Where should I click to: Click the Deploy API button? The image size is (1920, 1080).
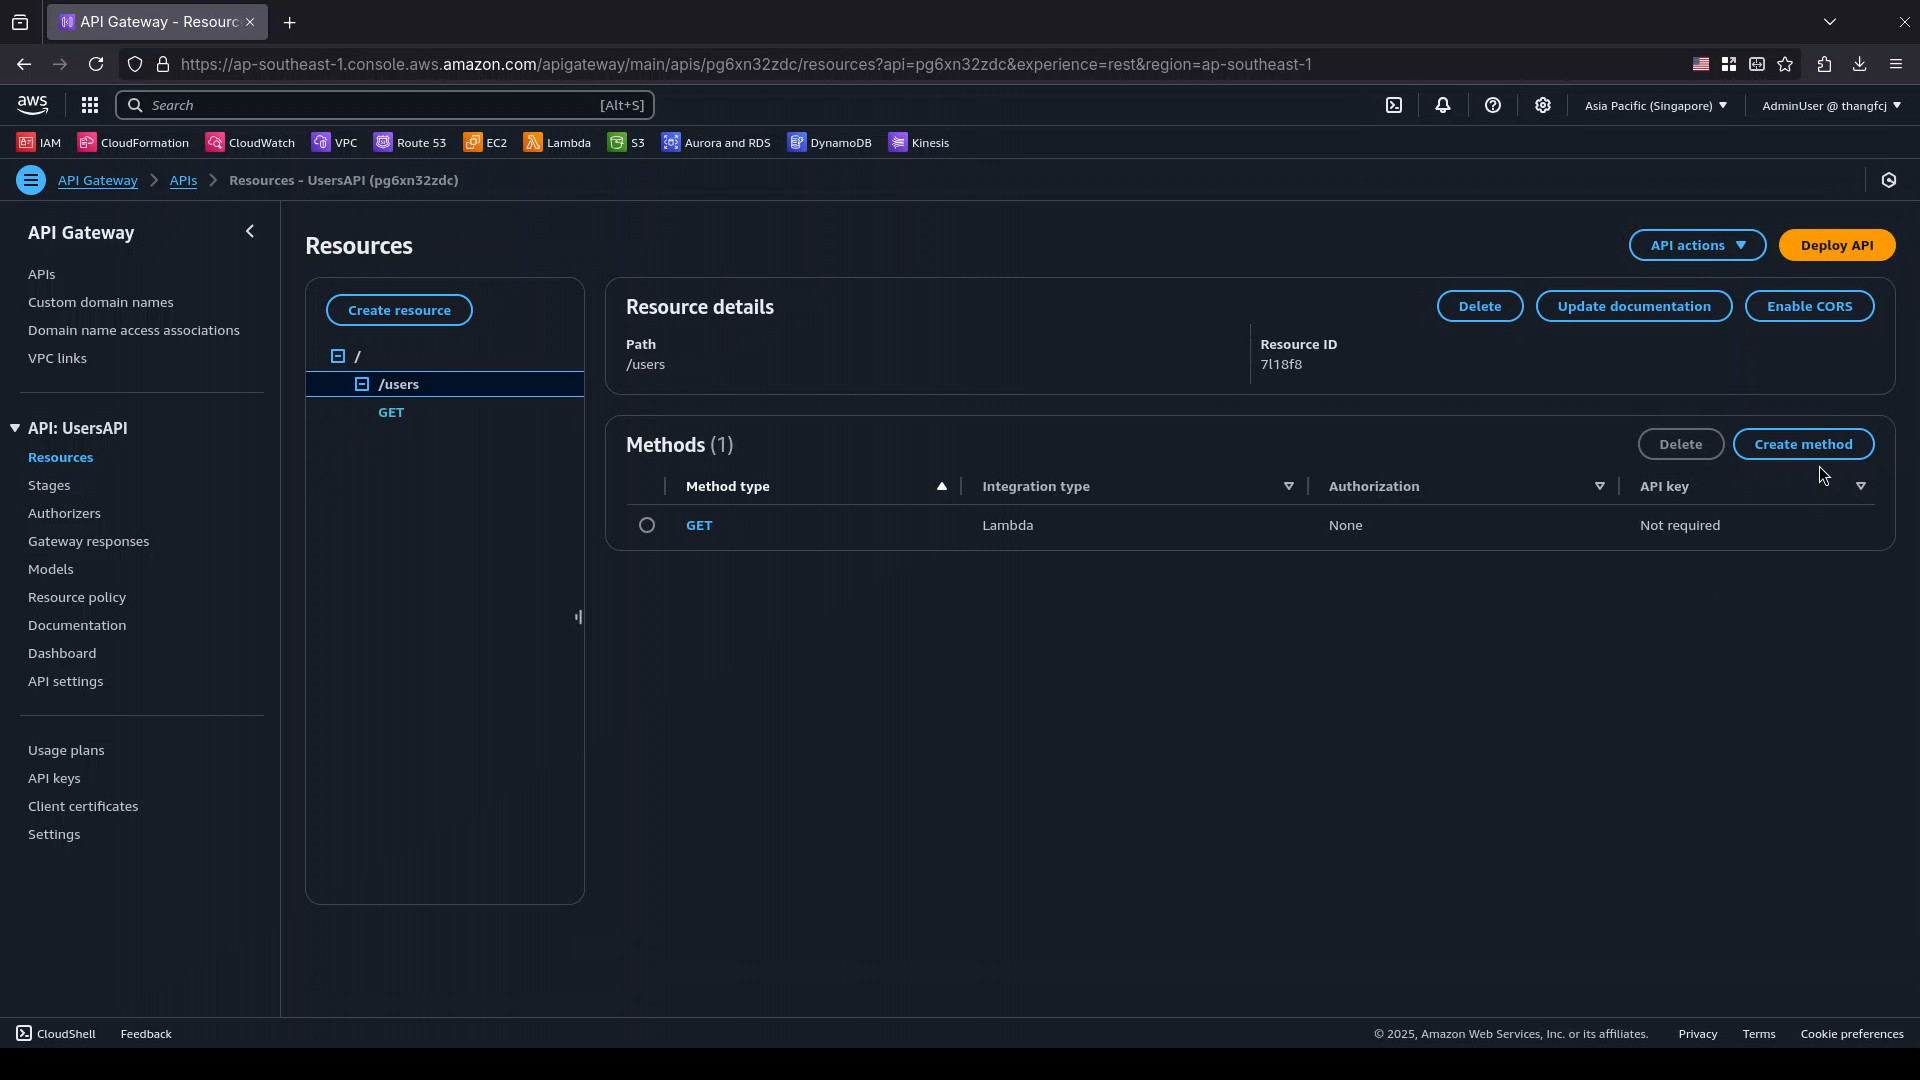coord(1837,246)
